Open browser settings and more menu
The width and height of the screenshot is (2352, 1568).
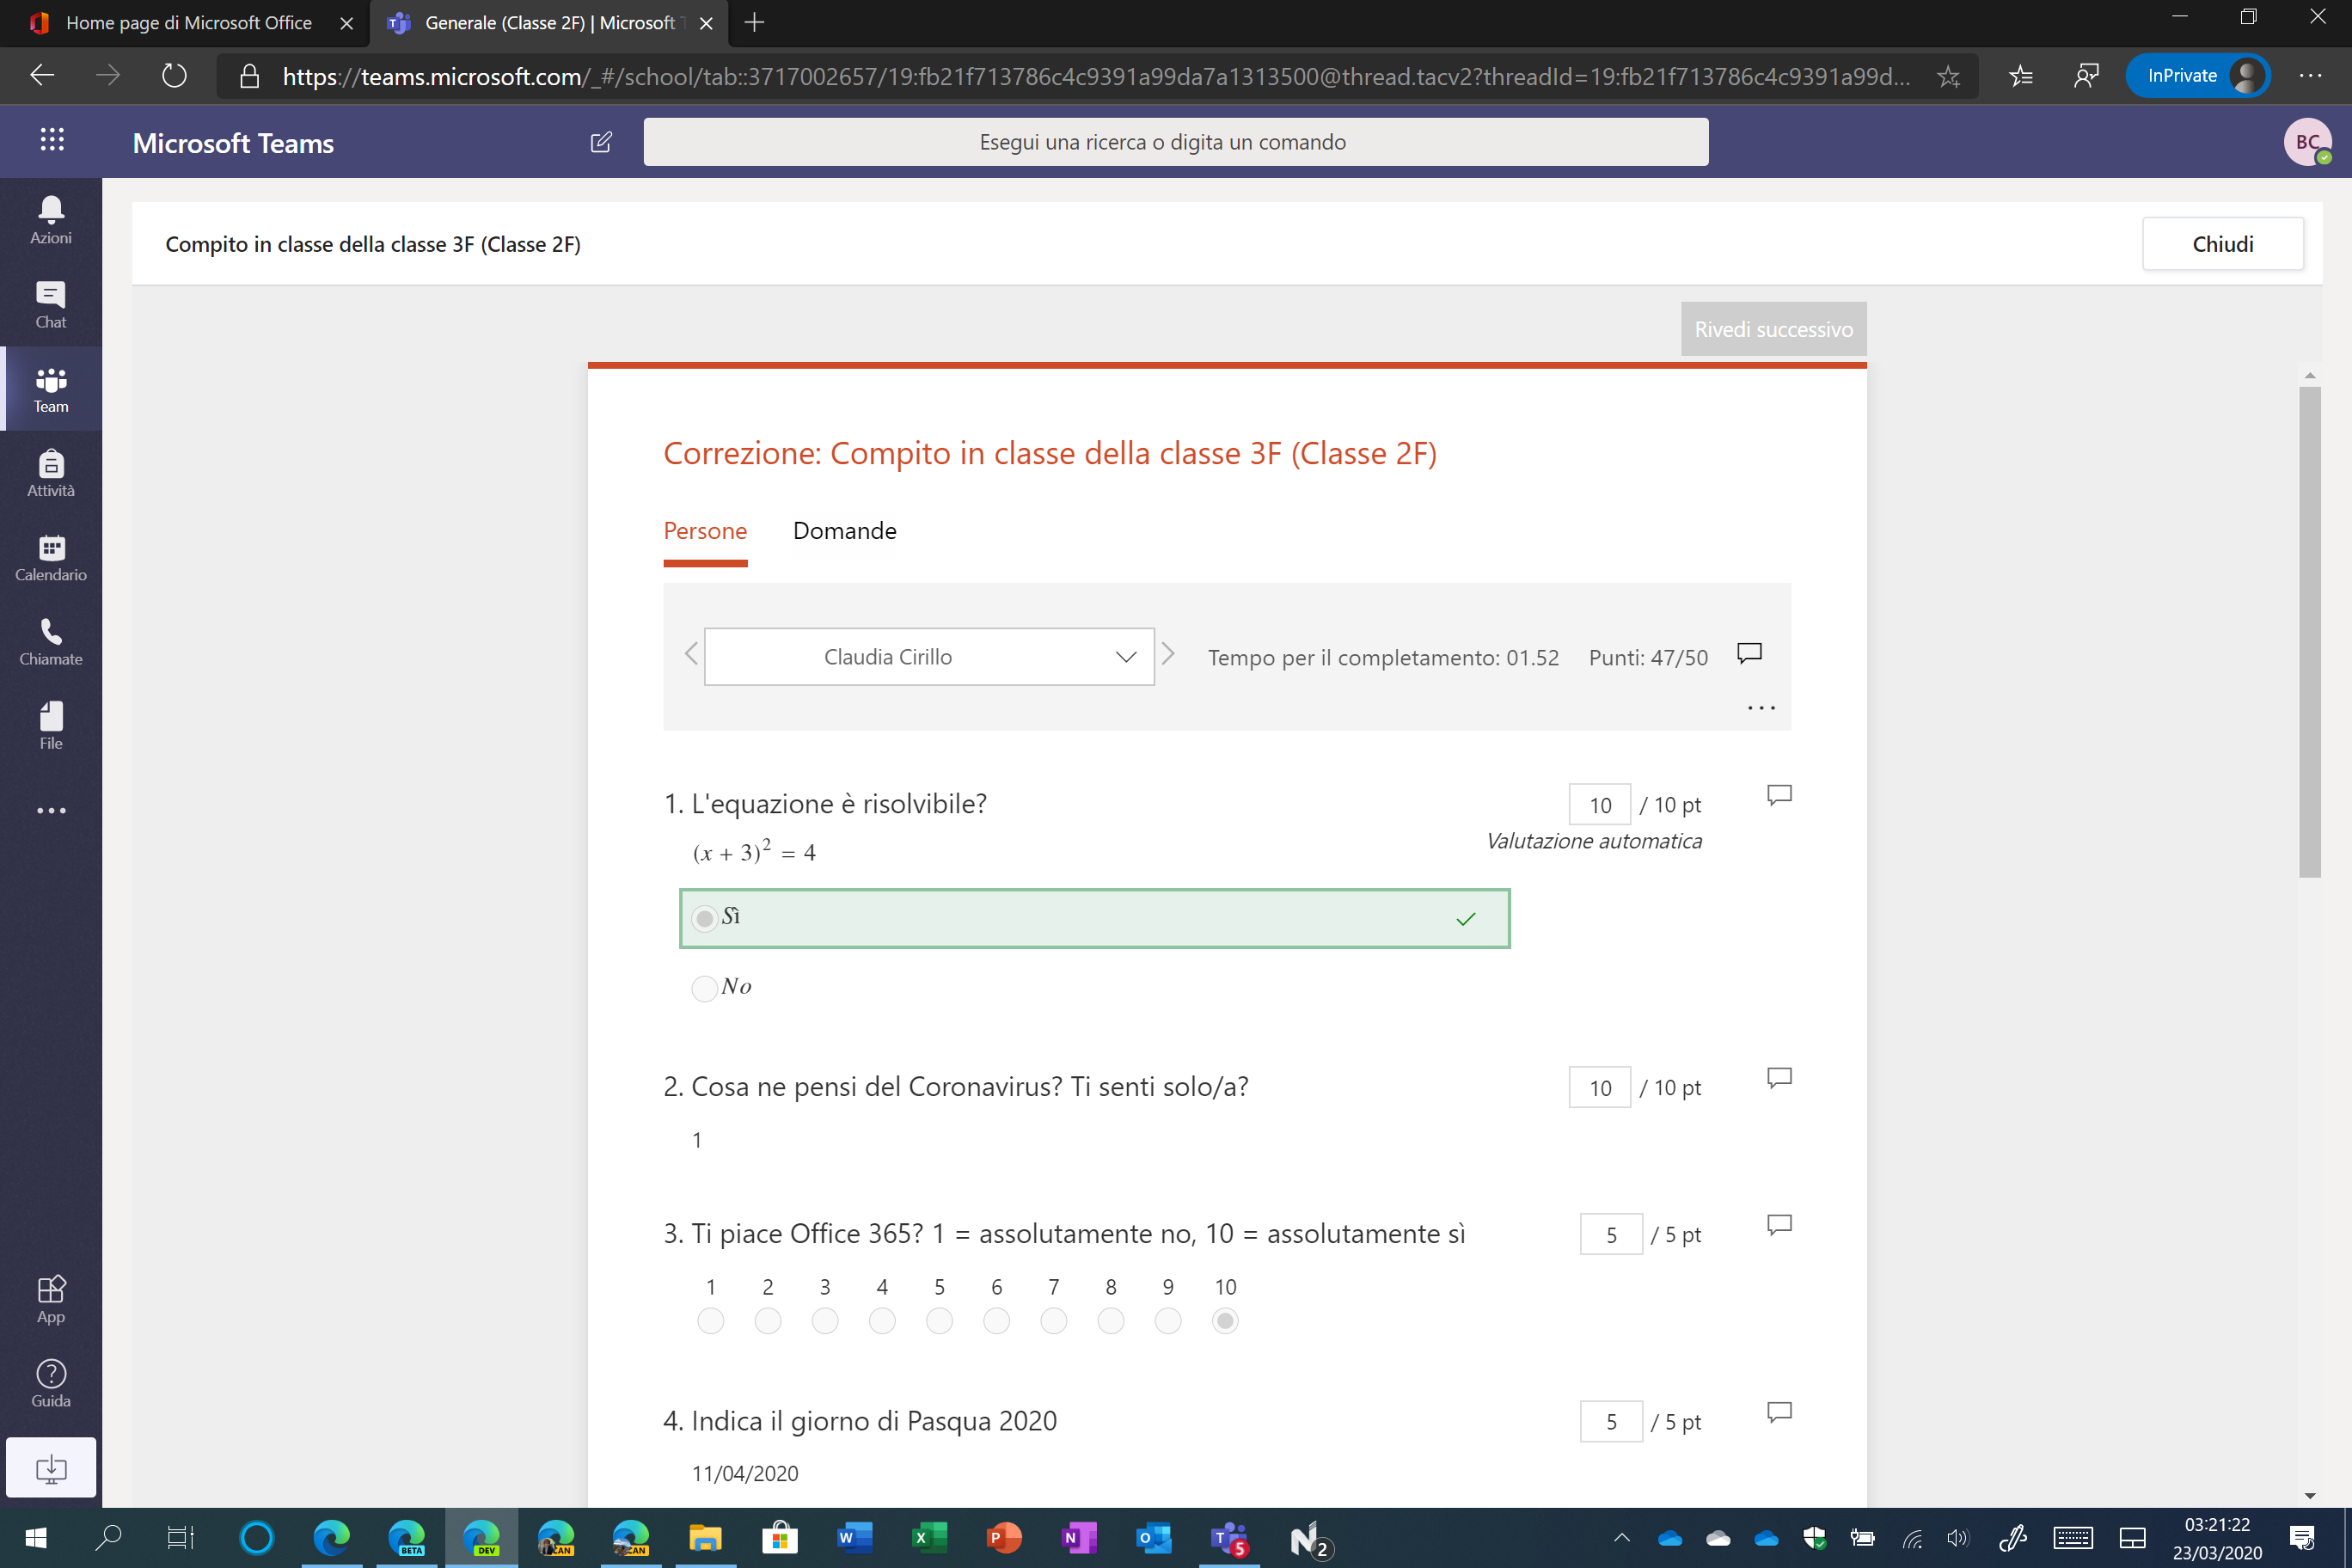click(2310, 76)
